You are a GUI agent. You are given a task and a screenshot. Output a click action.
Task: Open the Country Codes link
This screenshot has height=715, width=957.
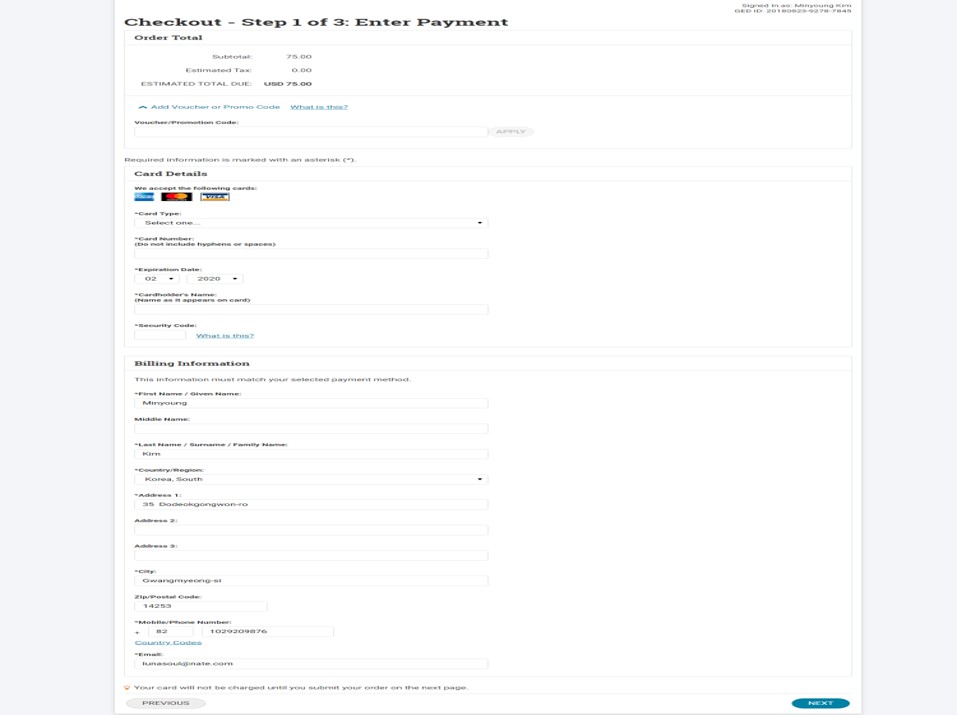(168, 642)
